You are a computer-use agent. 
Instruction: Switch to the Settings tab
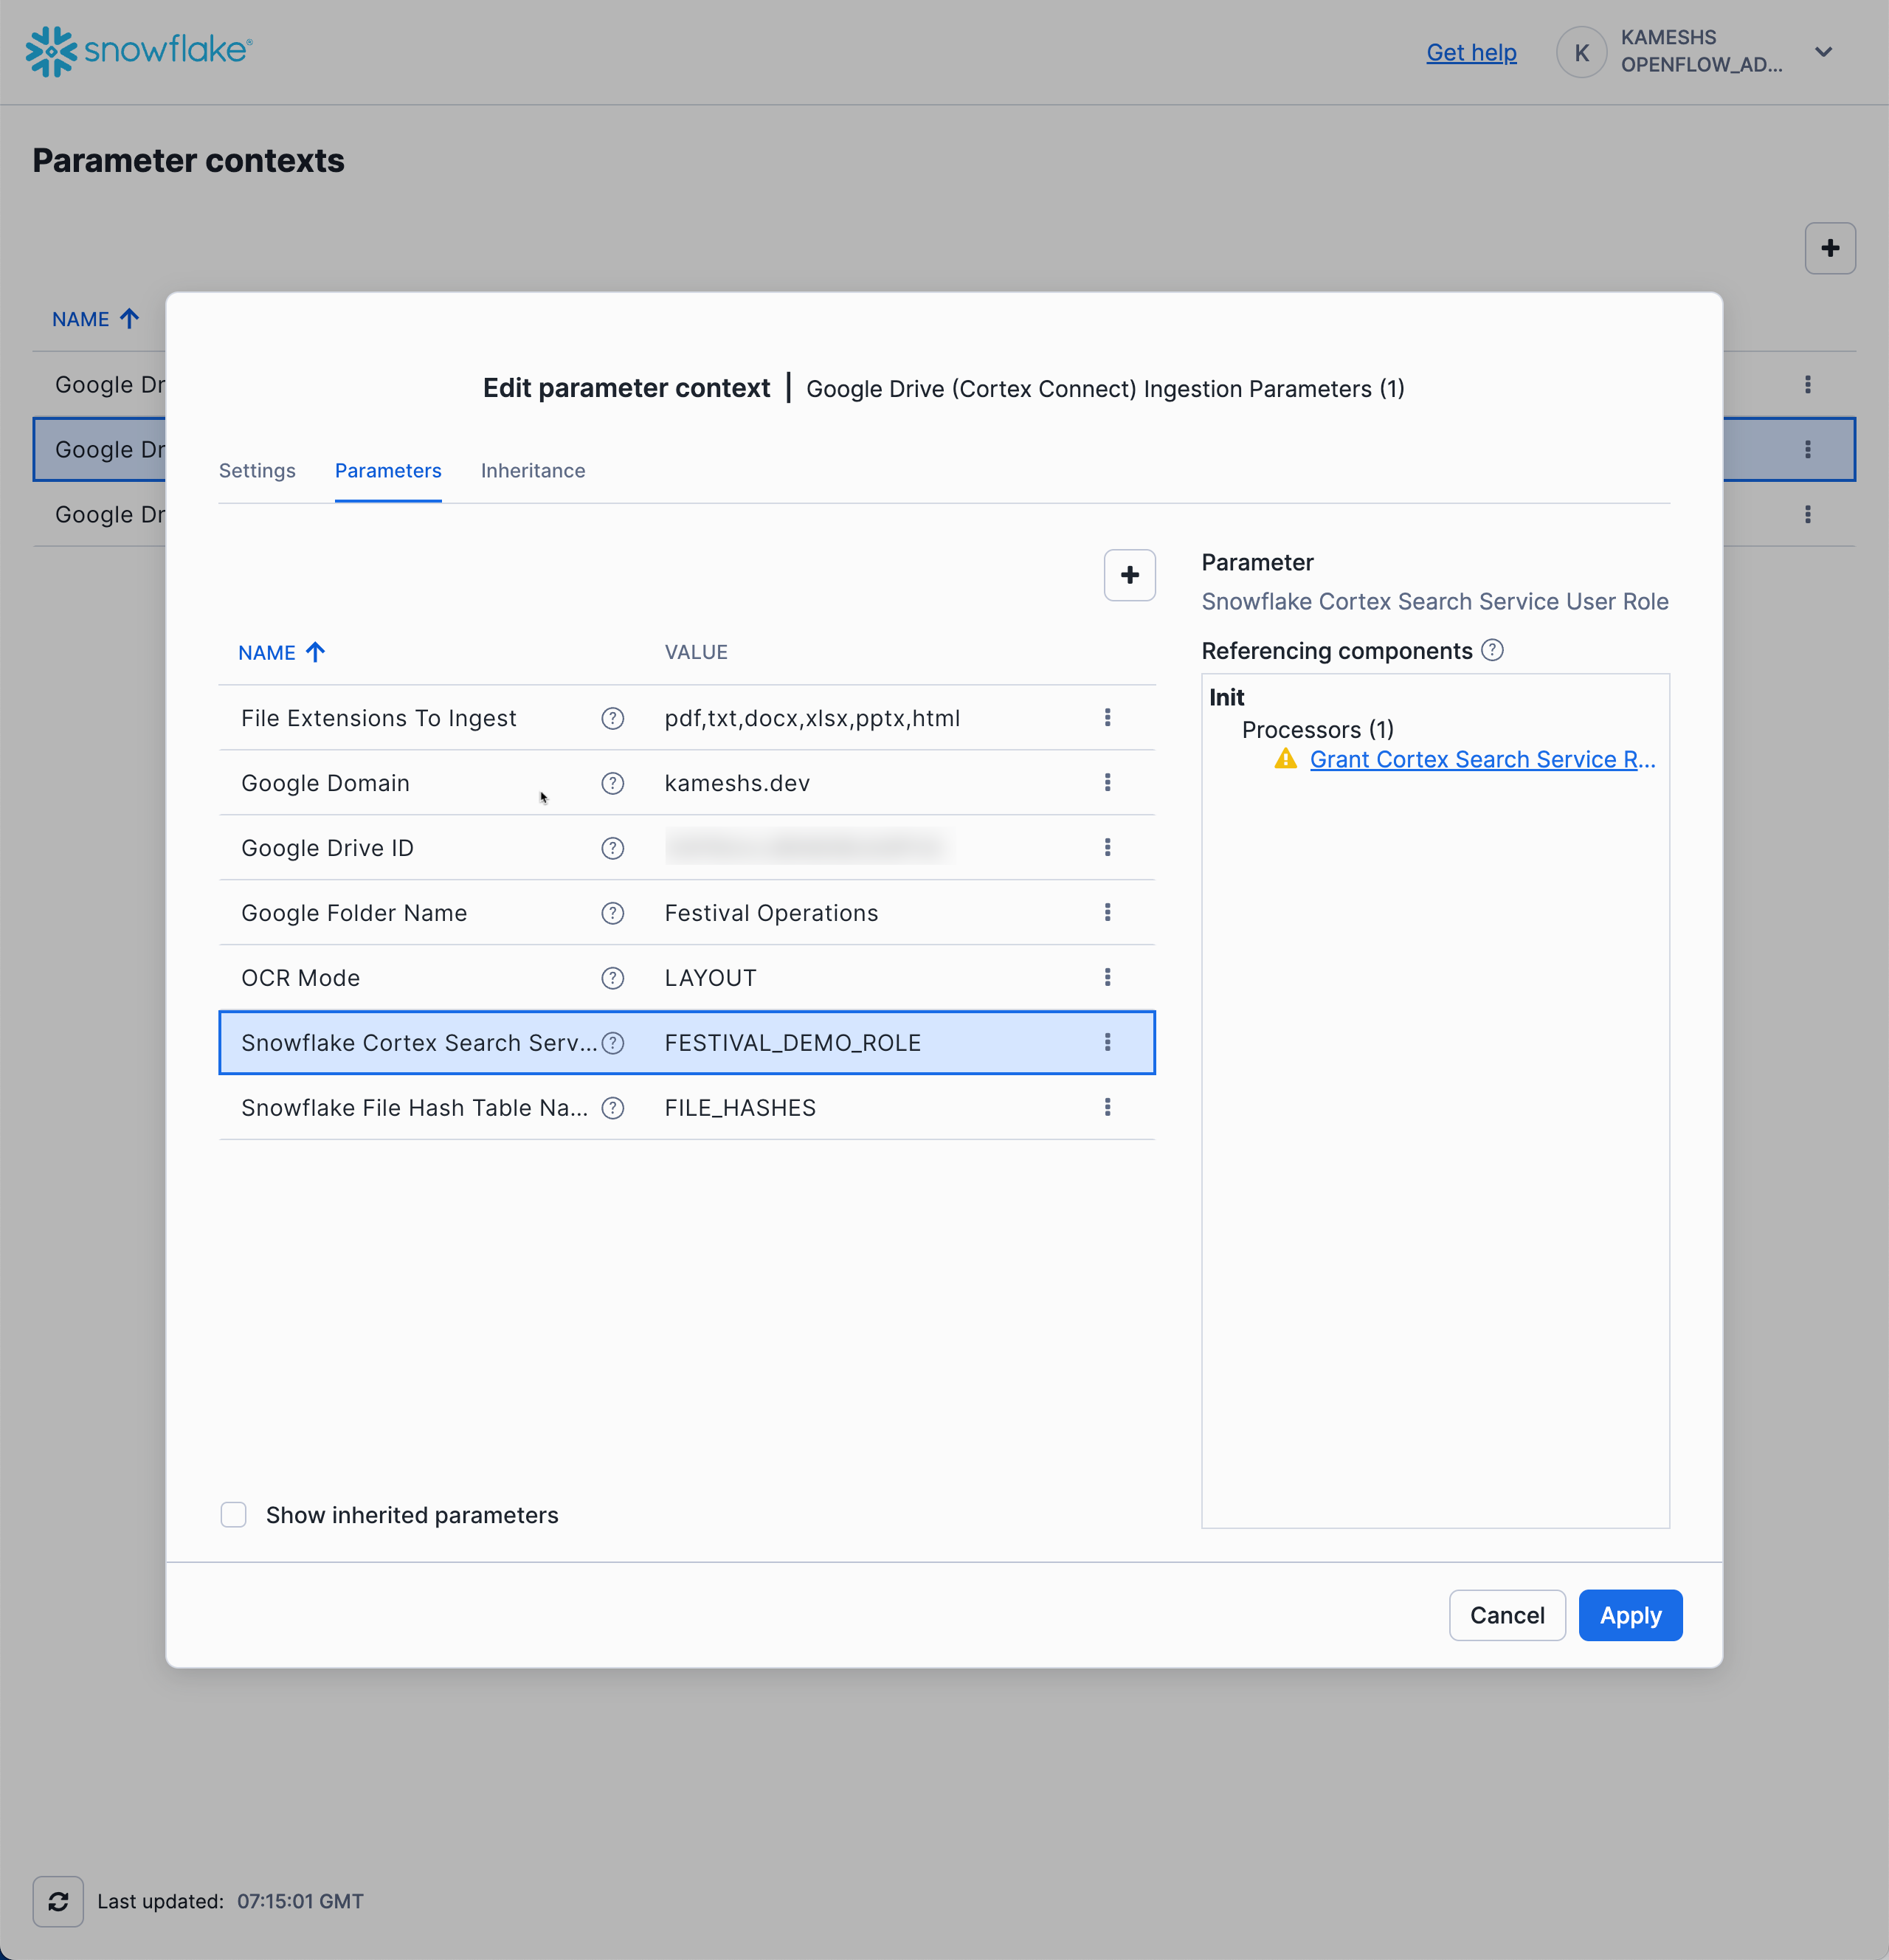point(257,470)
